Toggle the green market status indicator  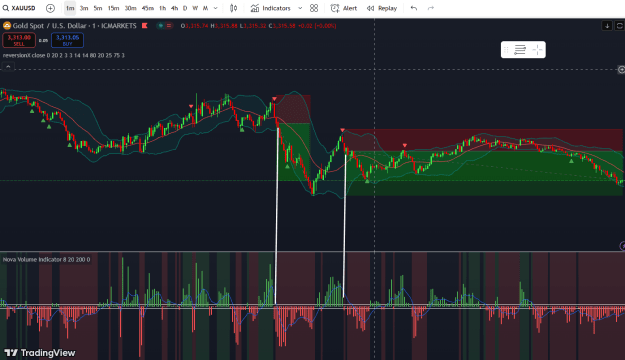[161, 26]
